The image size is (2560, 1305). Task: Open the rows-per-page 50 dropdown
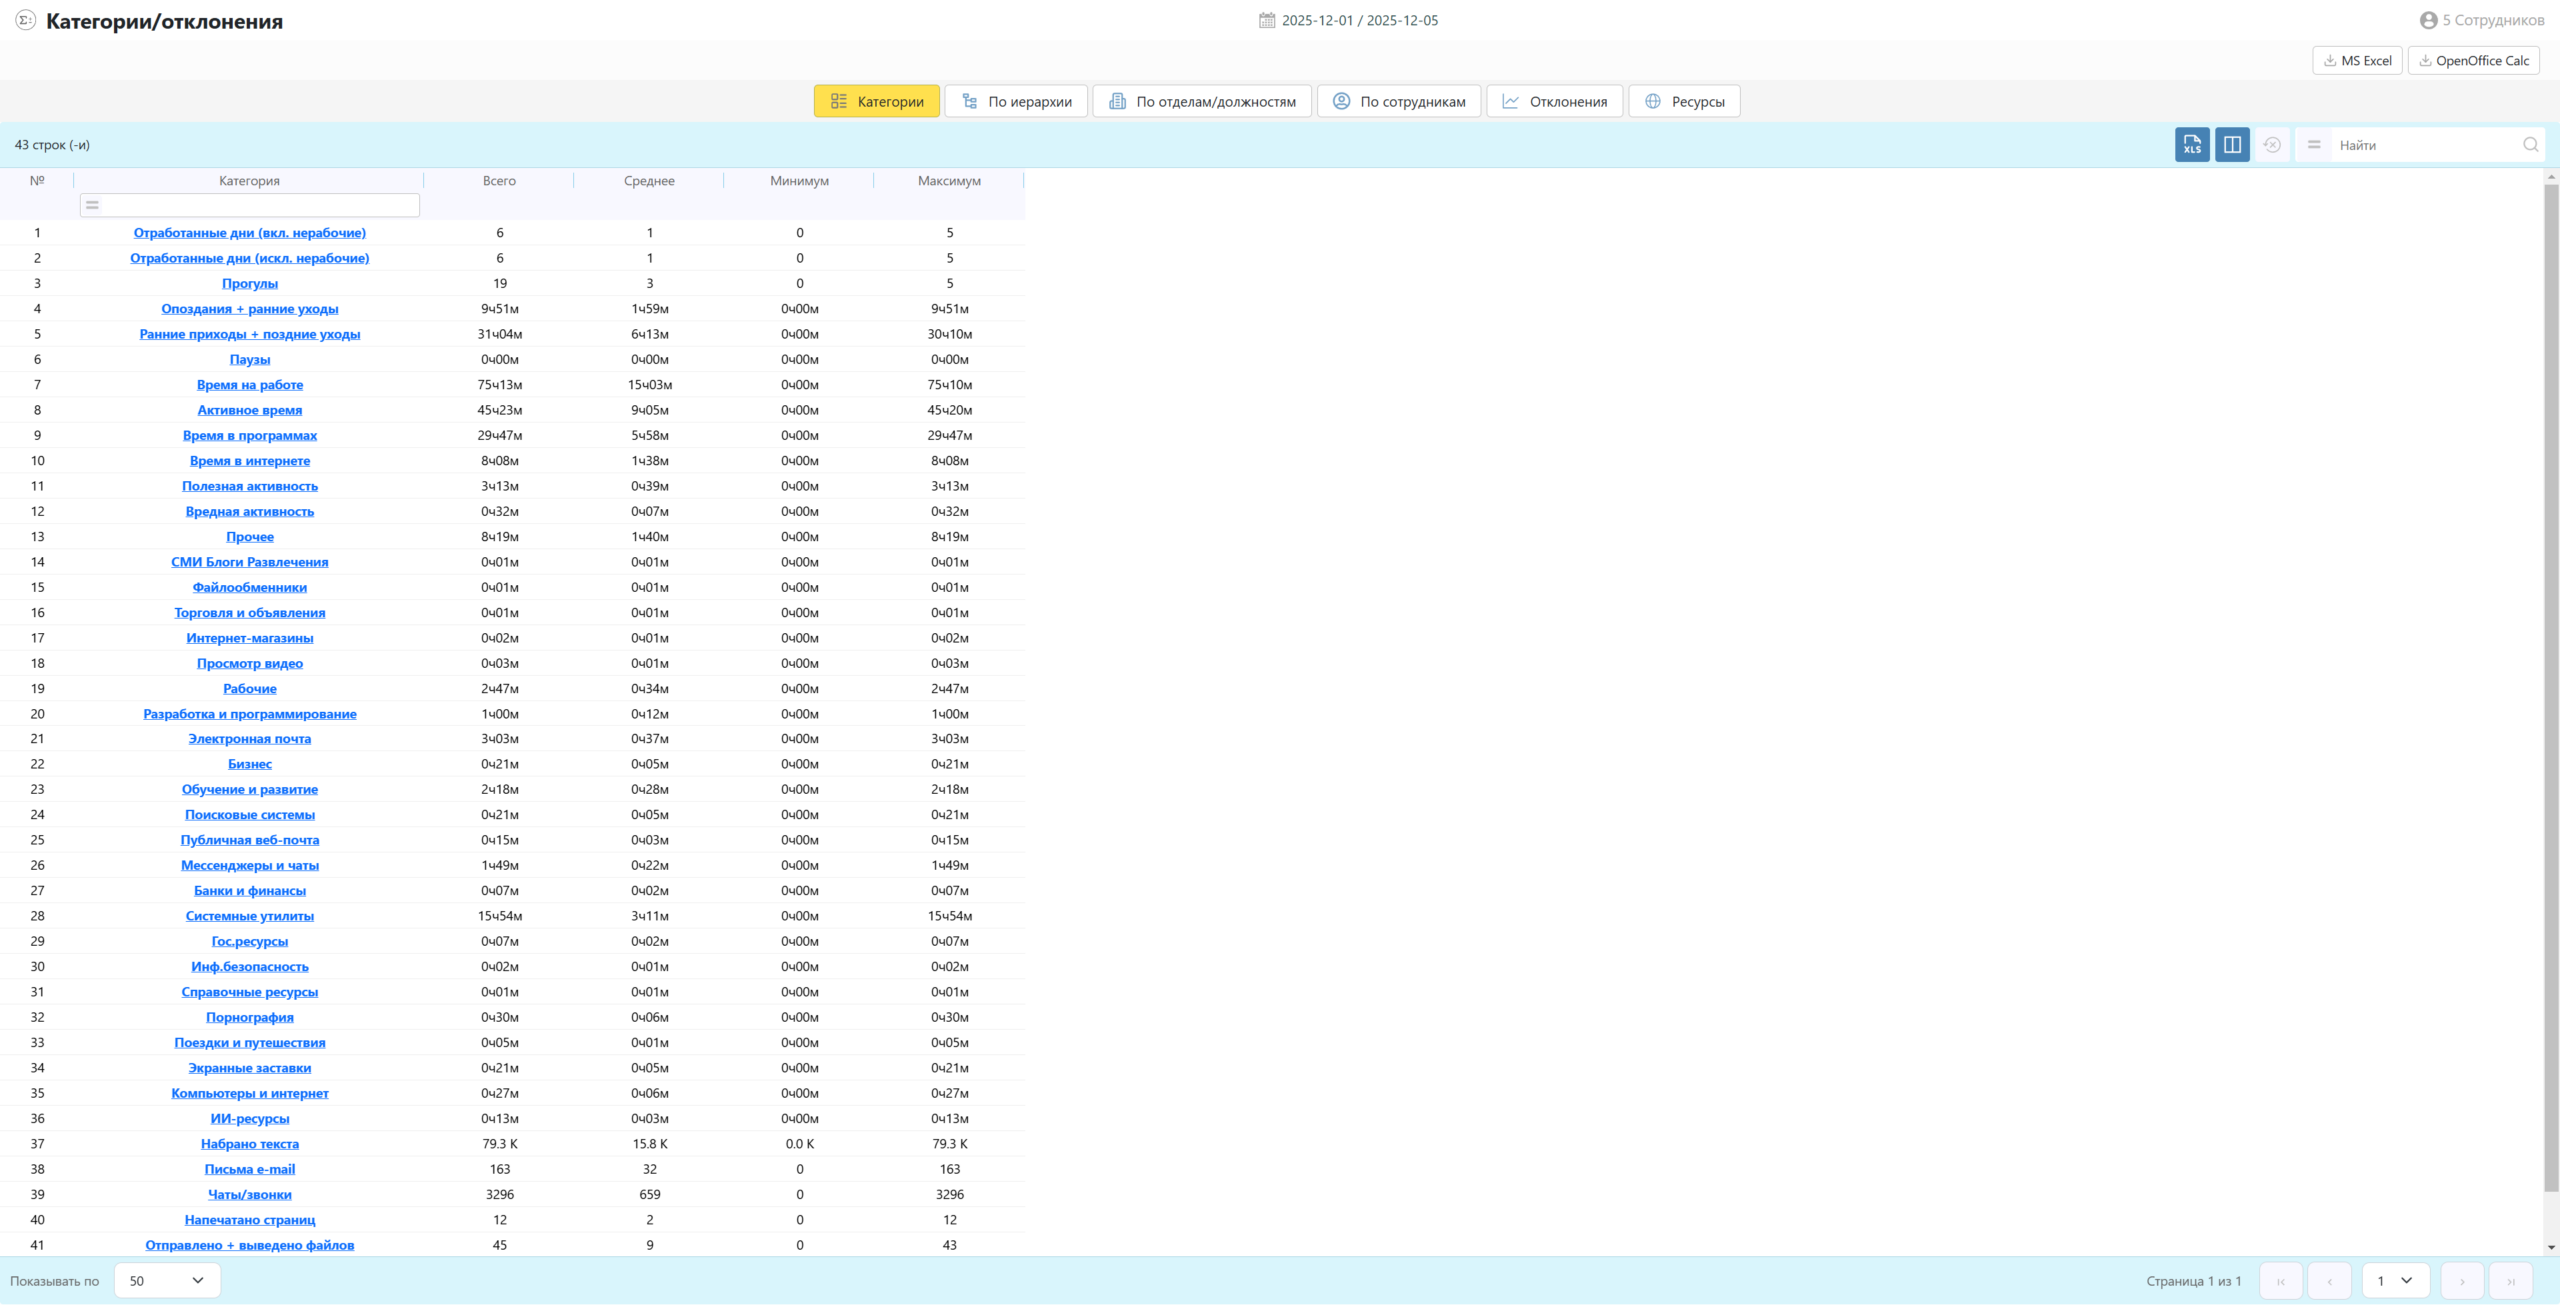167,1281
